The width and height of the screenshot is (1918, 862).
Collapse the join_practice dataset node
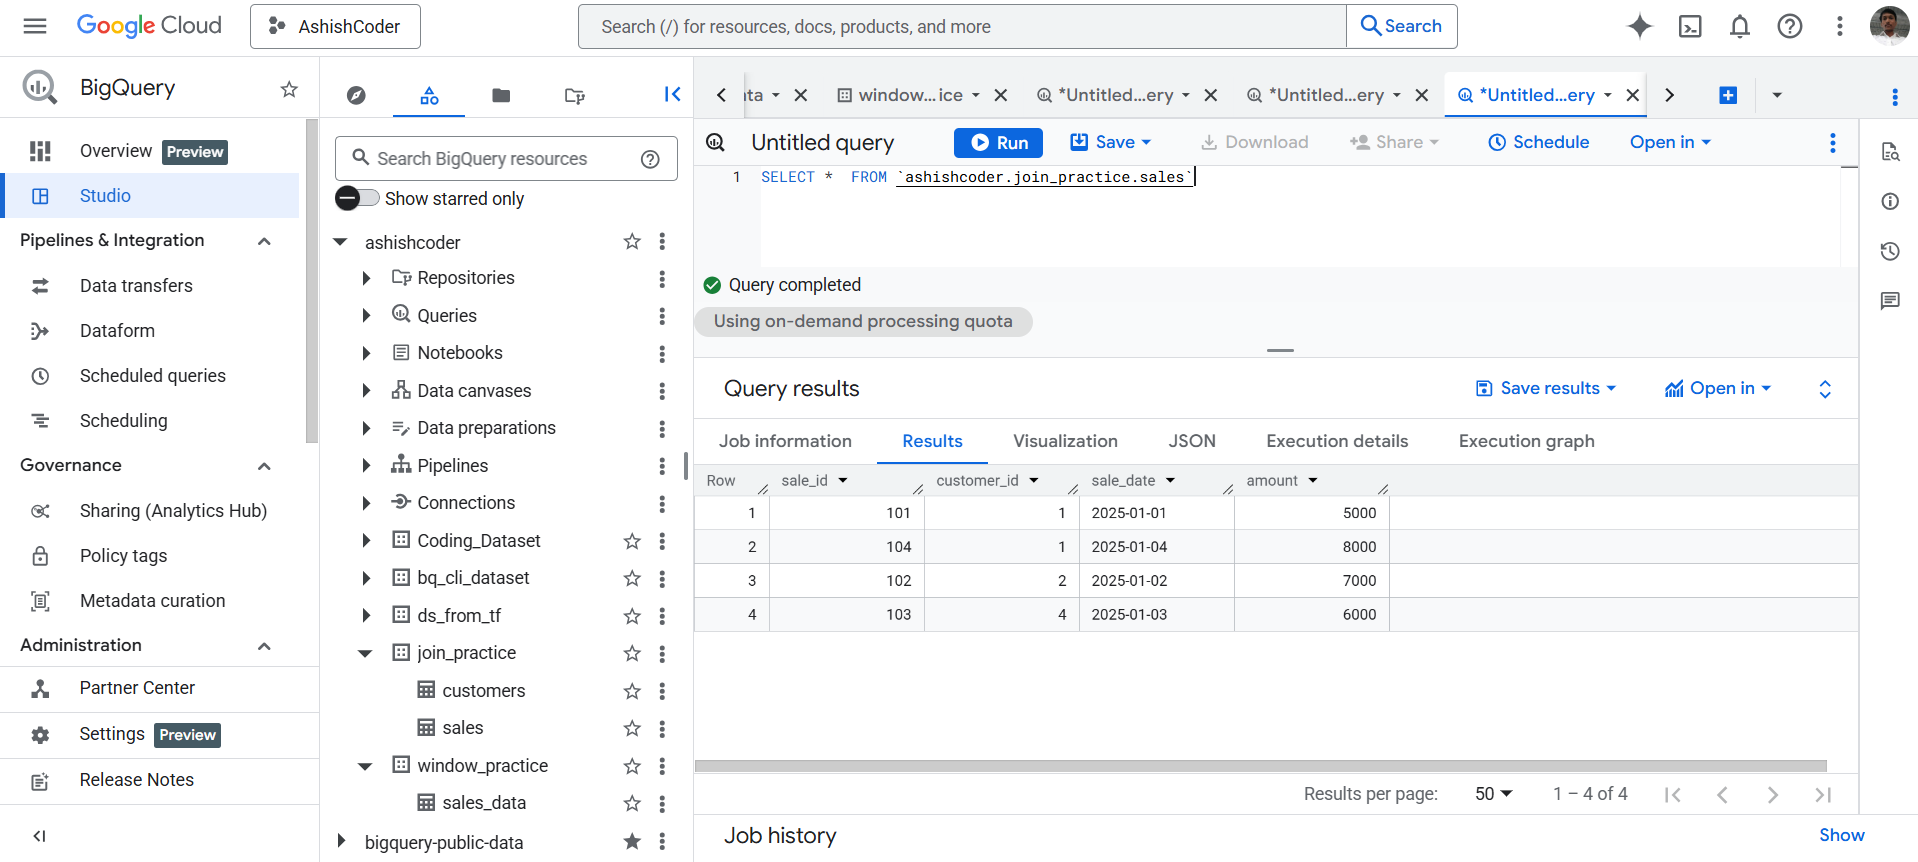click(366, 653)
